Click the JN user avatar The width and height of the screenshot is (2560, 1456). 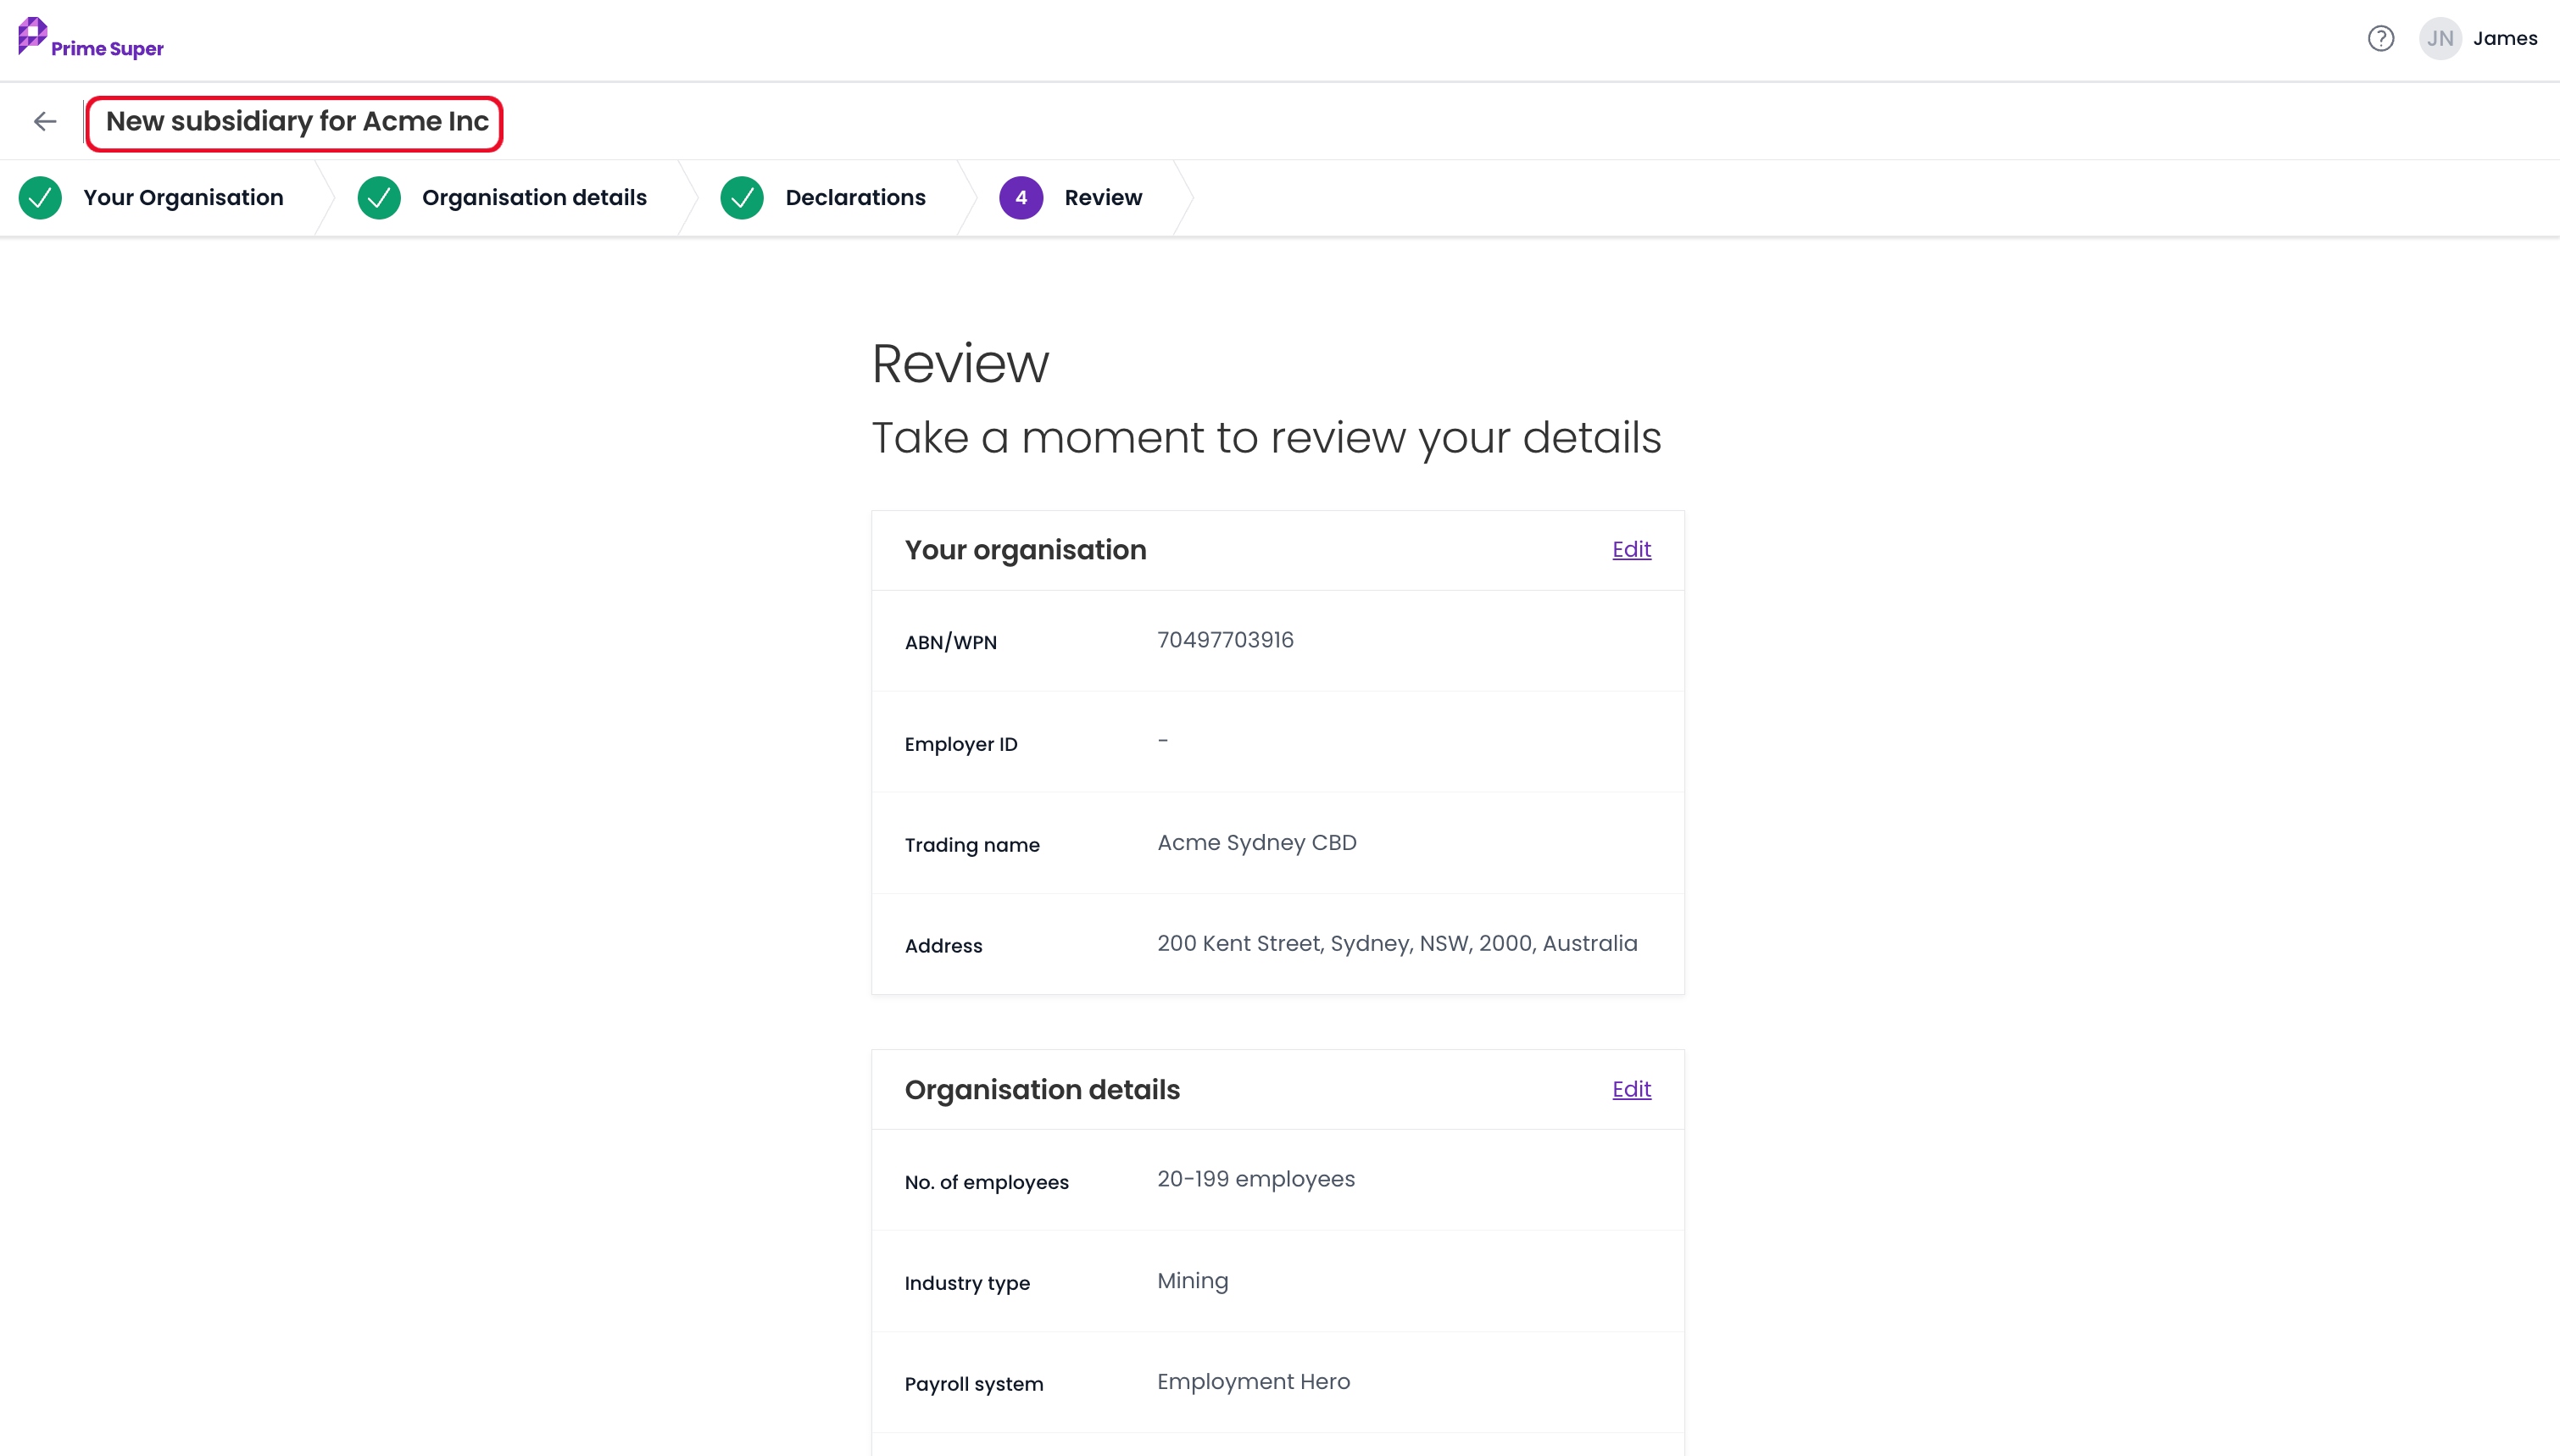tap(2439, 39)
